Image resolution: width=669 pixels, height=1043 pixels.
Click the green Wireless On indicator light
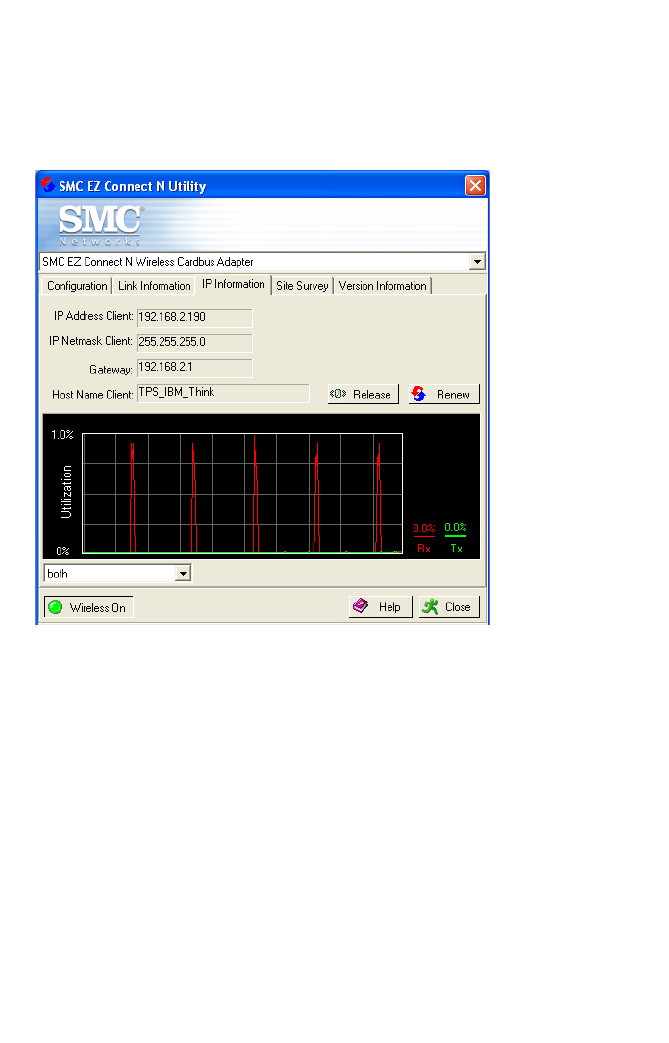pos(55,607)
